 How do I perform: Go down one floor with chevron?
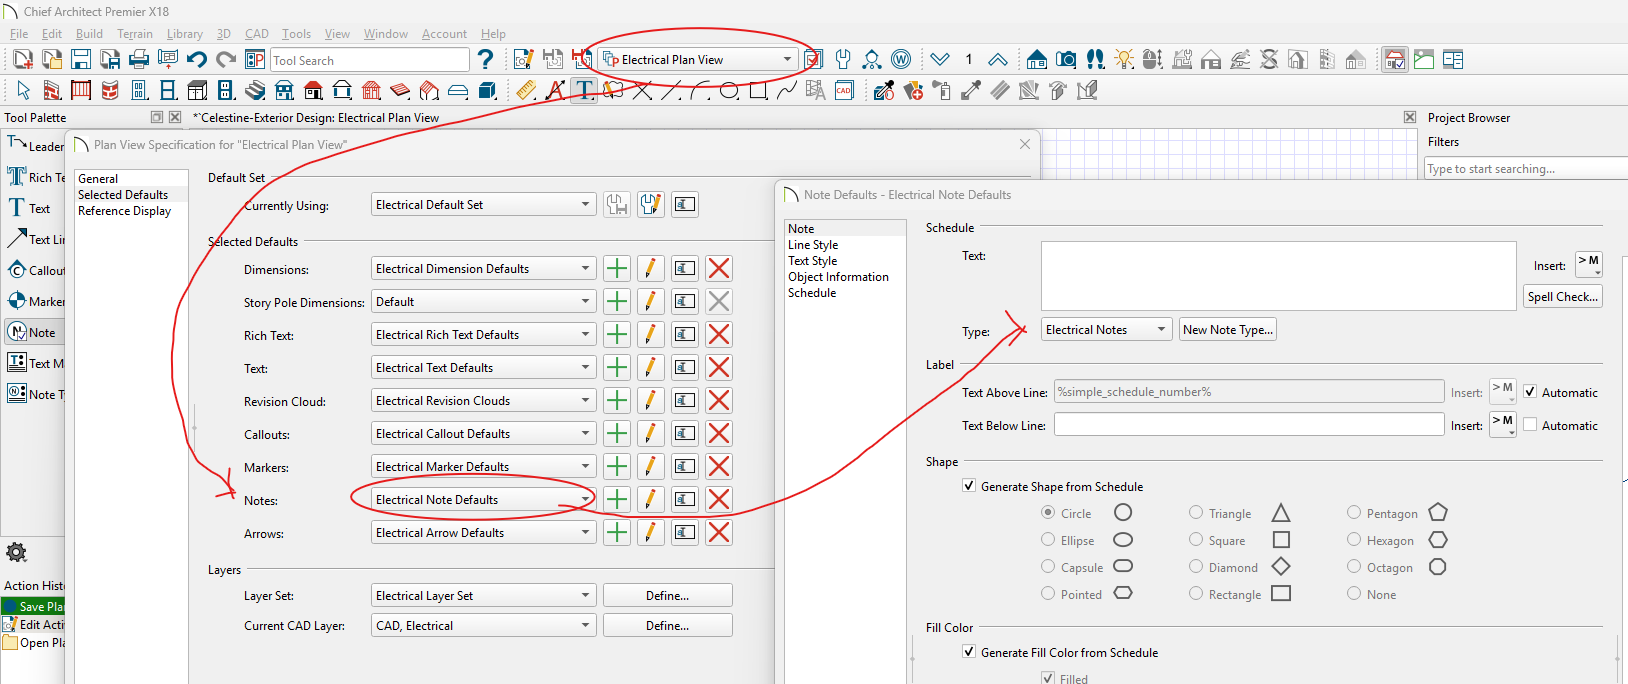[940, 60]
